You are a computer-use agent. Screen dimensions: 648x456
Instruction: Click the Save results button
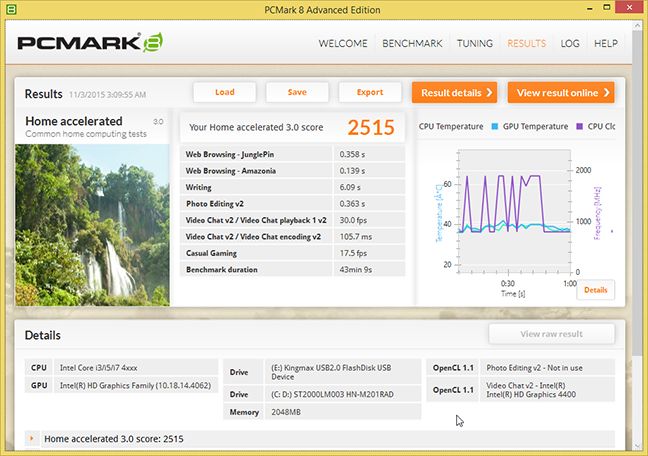(x=297, y=92)
